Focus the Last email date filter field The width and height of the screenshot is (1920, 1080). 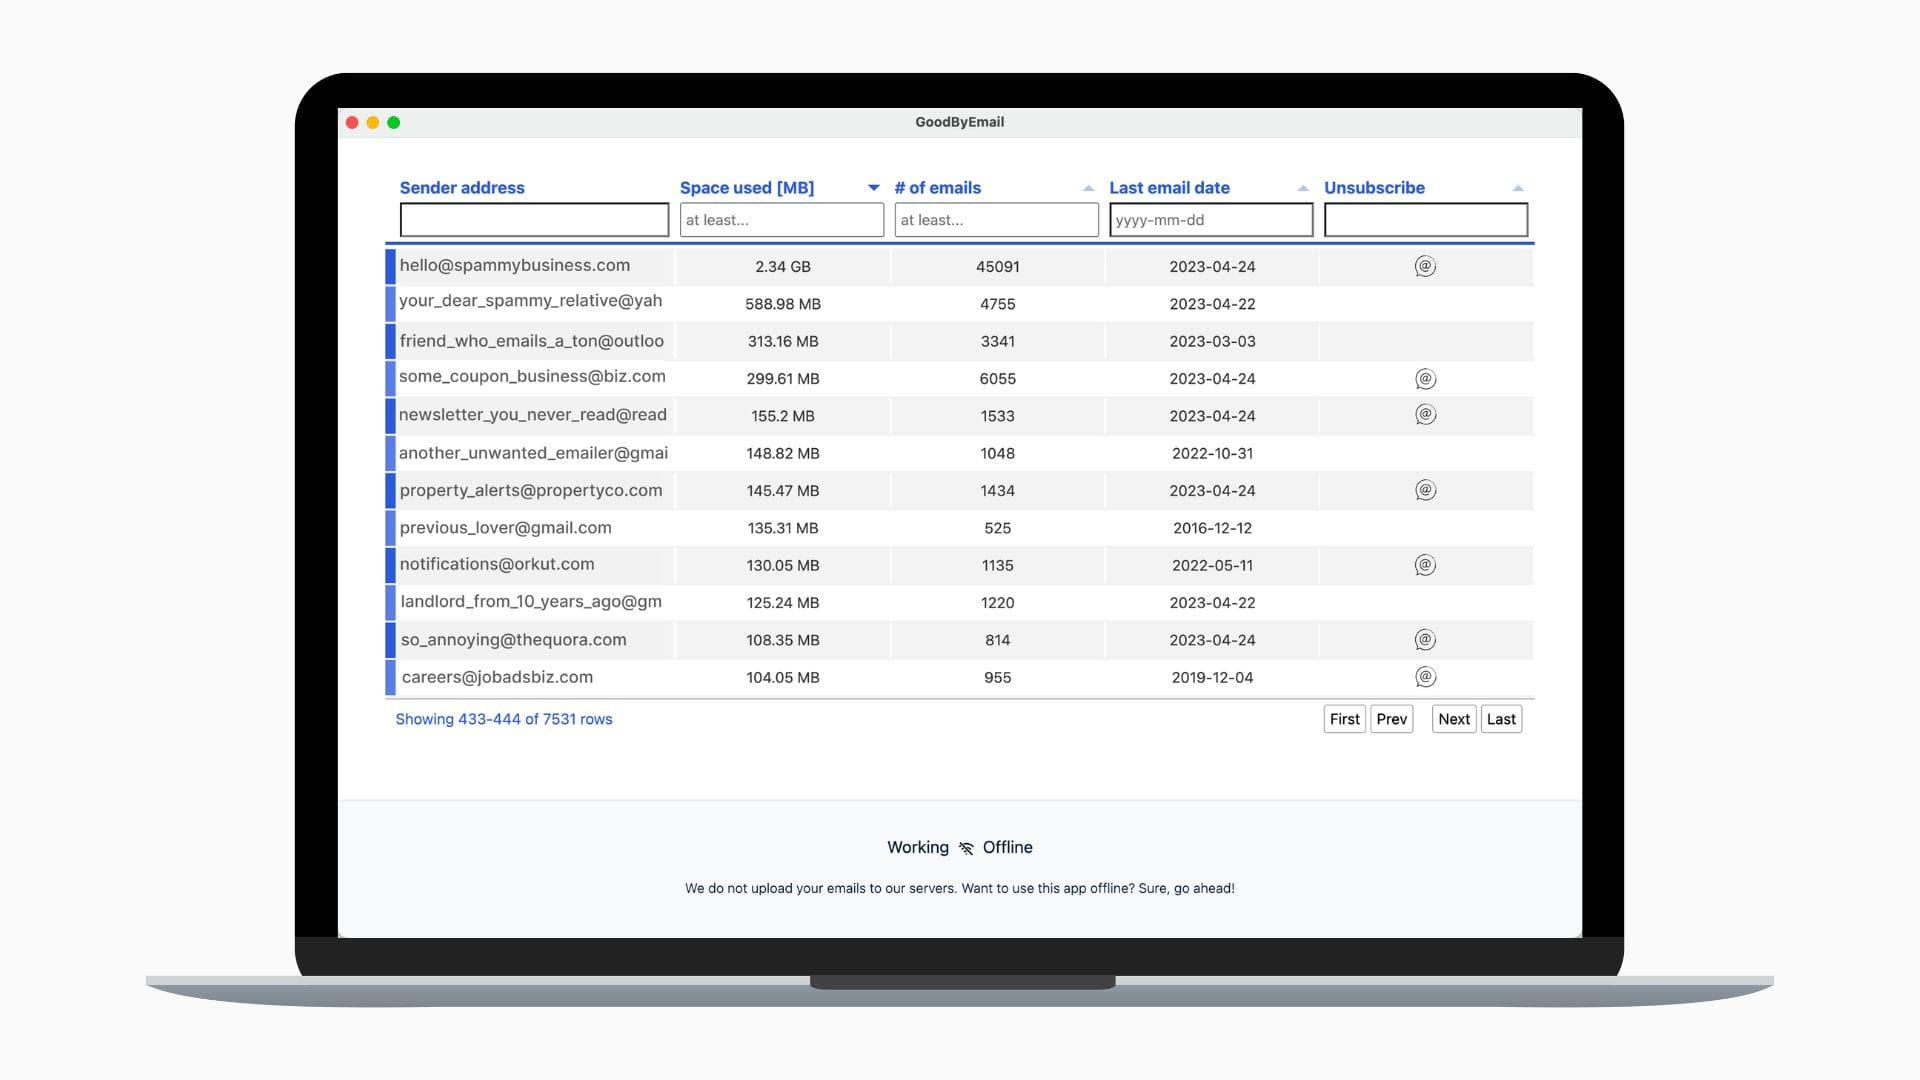(1210, 220)
